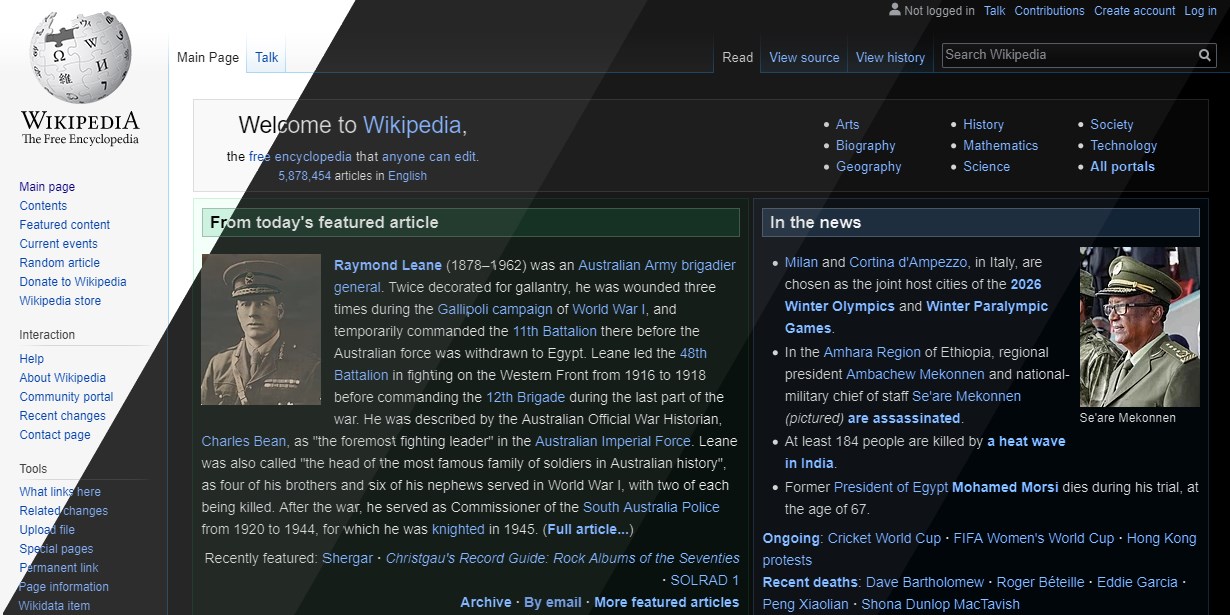Open the Arts portal
Image resolution: width=1230 pixels, height=615 pixels.
tap(847, 125)
